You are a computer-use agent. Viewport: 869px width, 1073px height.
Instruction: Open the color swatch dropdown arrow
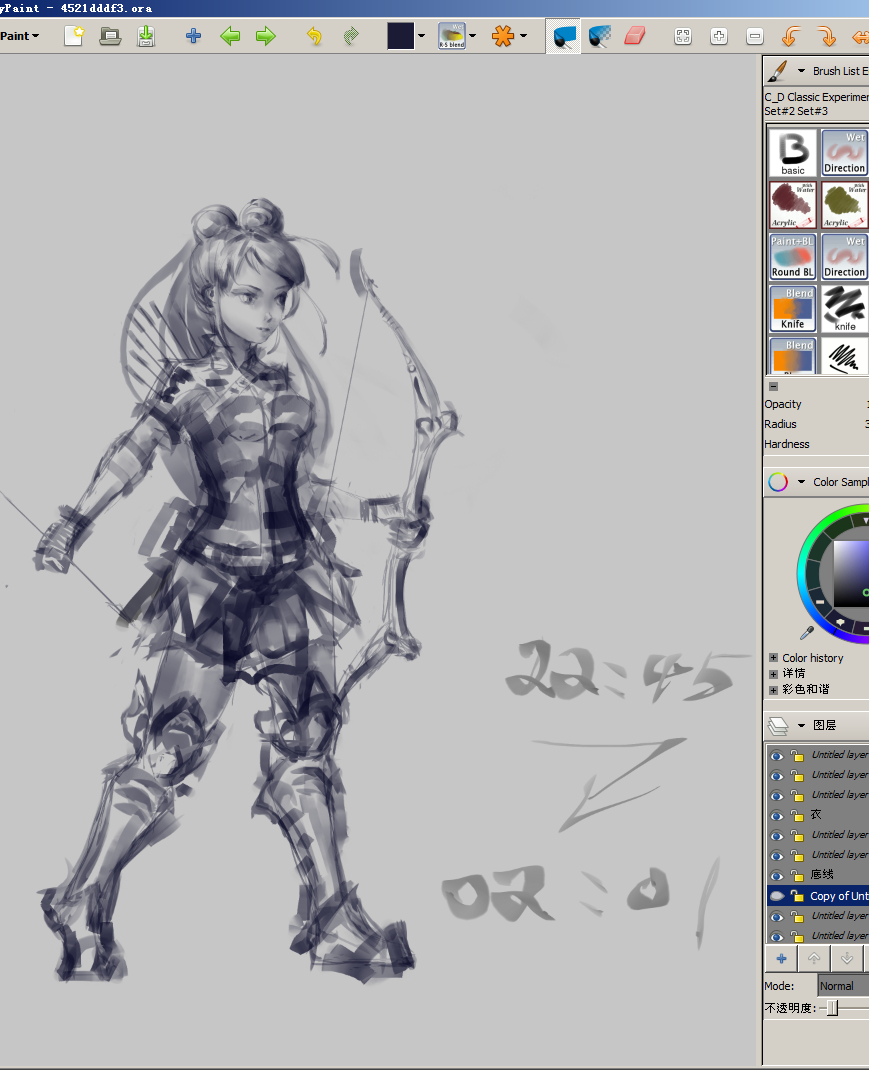(421, 36)
